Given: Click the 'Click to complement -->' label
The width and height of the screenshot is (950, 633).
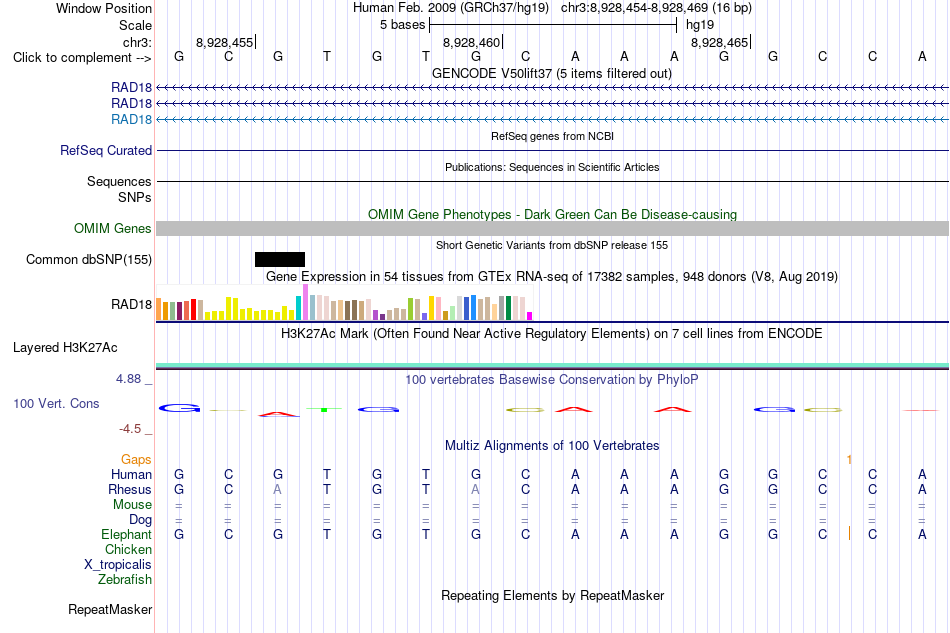Looking at the screenshot, I should [x=82, y=58].
